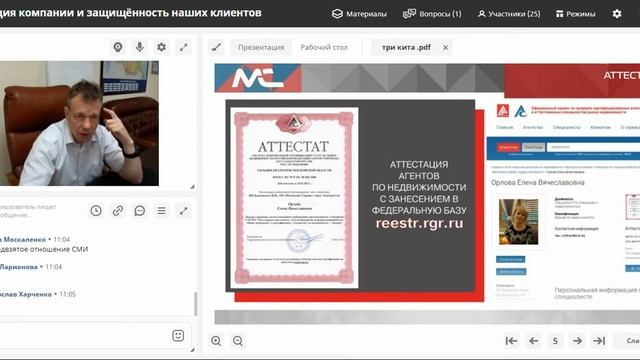The height and width of the screenshot is (360, 640).
Task: Switch to the Презентация tab
Action: coord(261,47)
